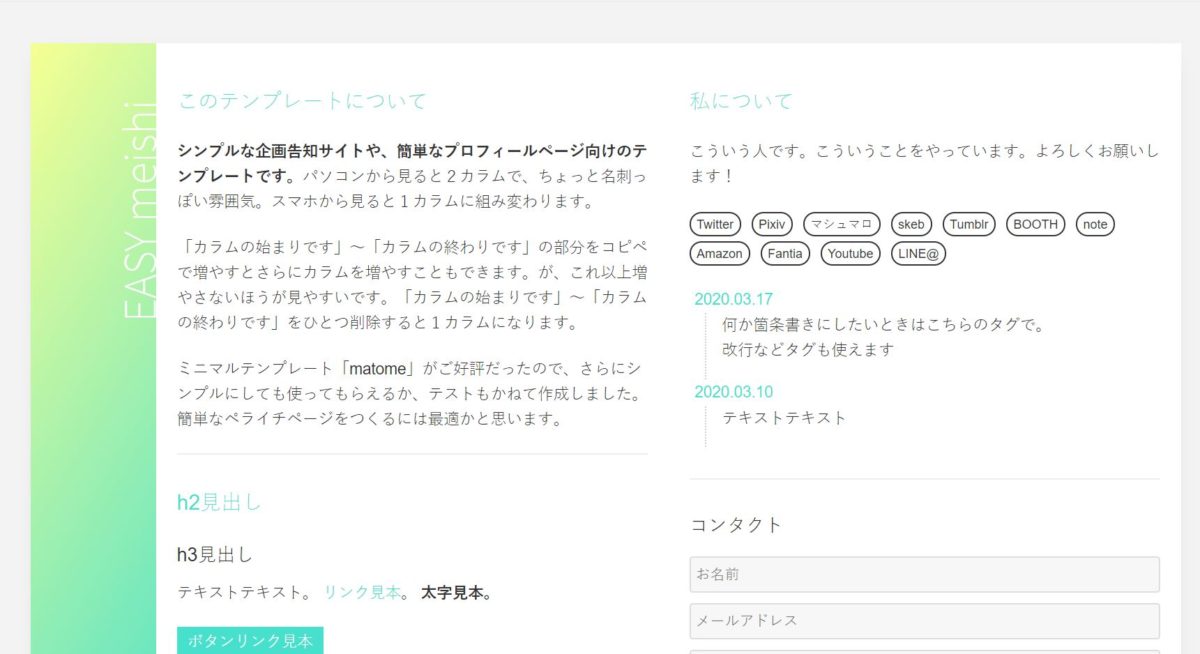This screenshot has width=1200, height=654.
Task: Click the h2見出し section heading
Action: 218,503
